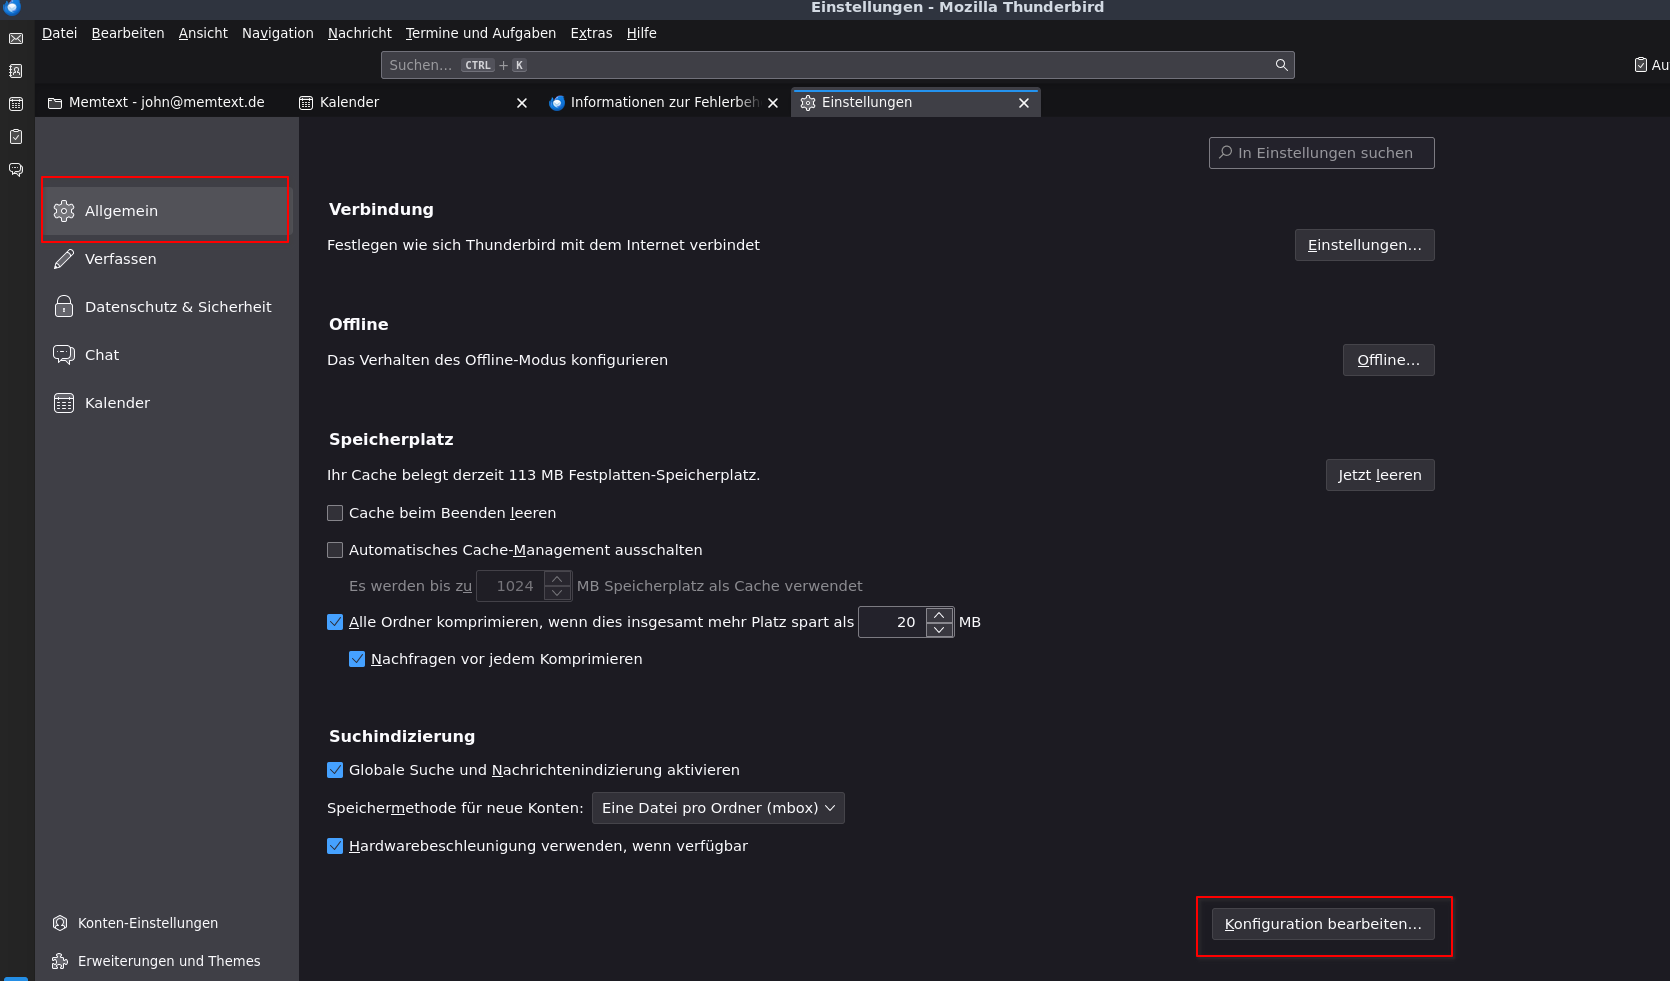
Task: Click the Allgemein gear icon
Action: pyautogui.click(x=64, y=211)
